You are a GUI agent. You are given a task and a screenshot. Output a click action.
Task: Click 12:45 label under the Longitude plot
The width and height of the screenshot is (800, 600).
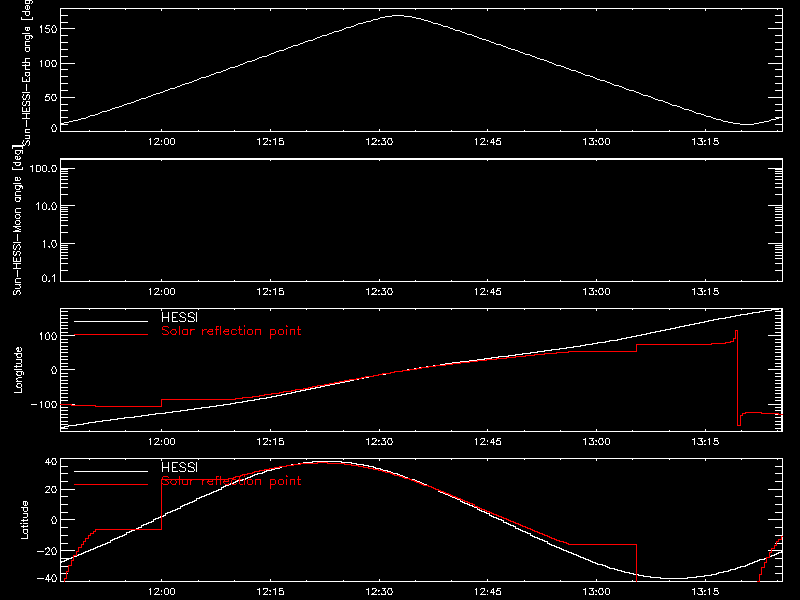click(488, 442)
